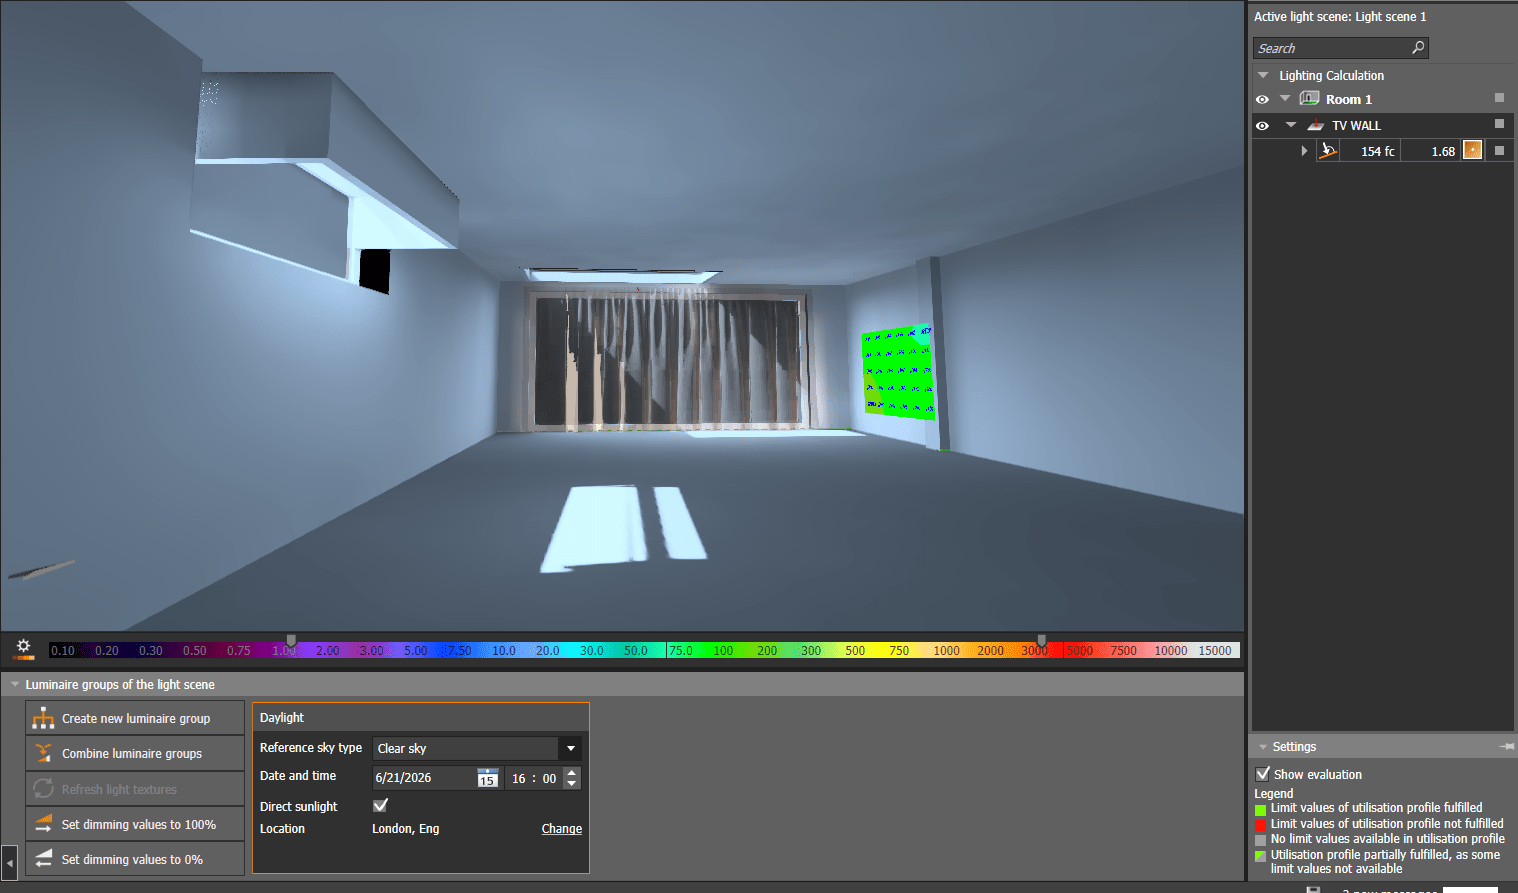Collapse the Lighting Calculation section
The image size is (1518, 893).
point(1263,75)
